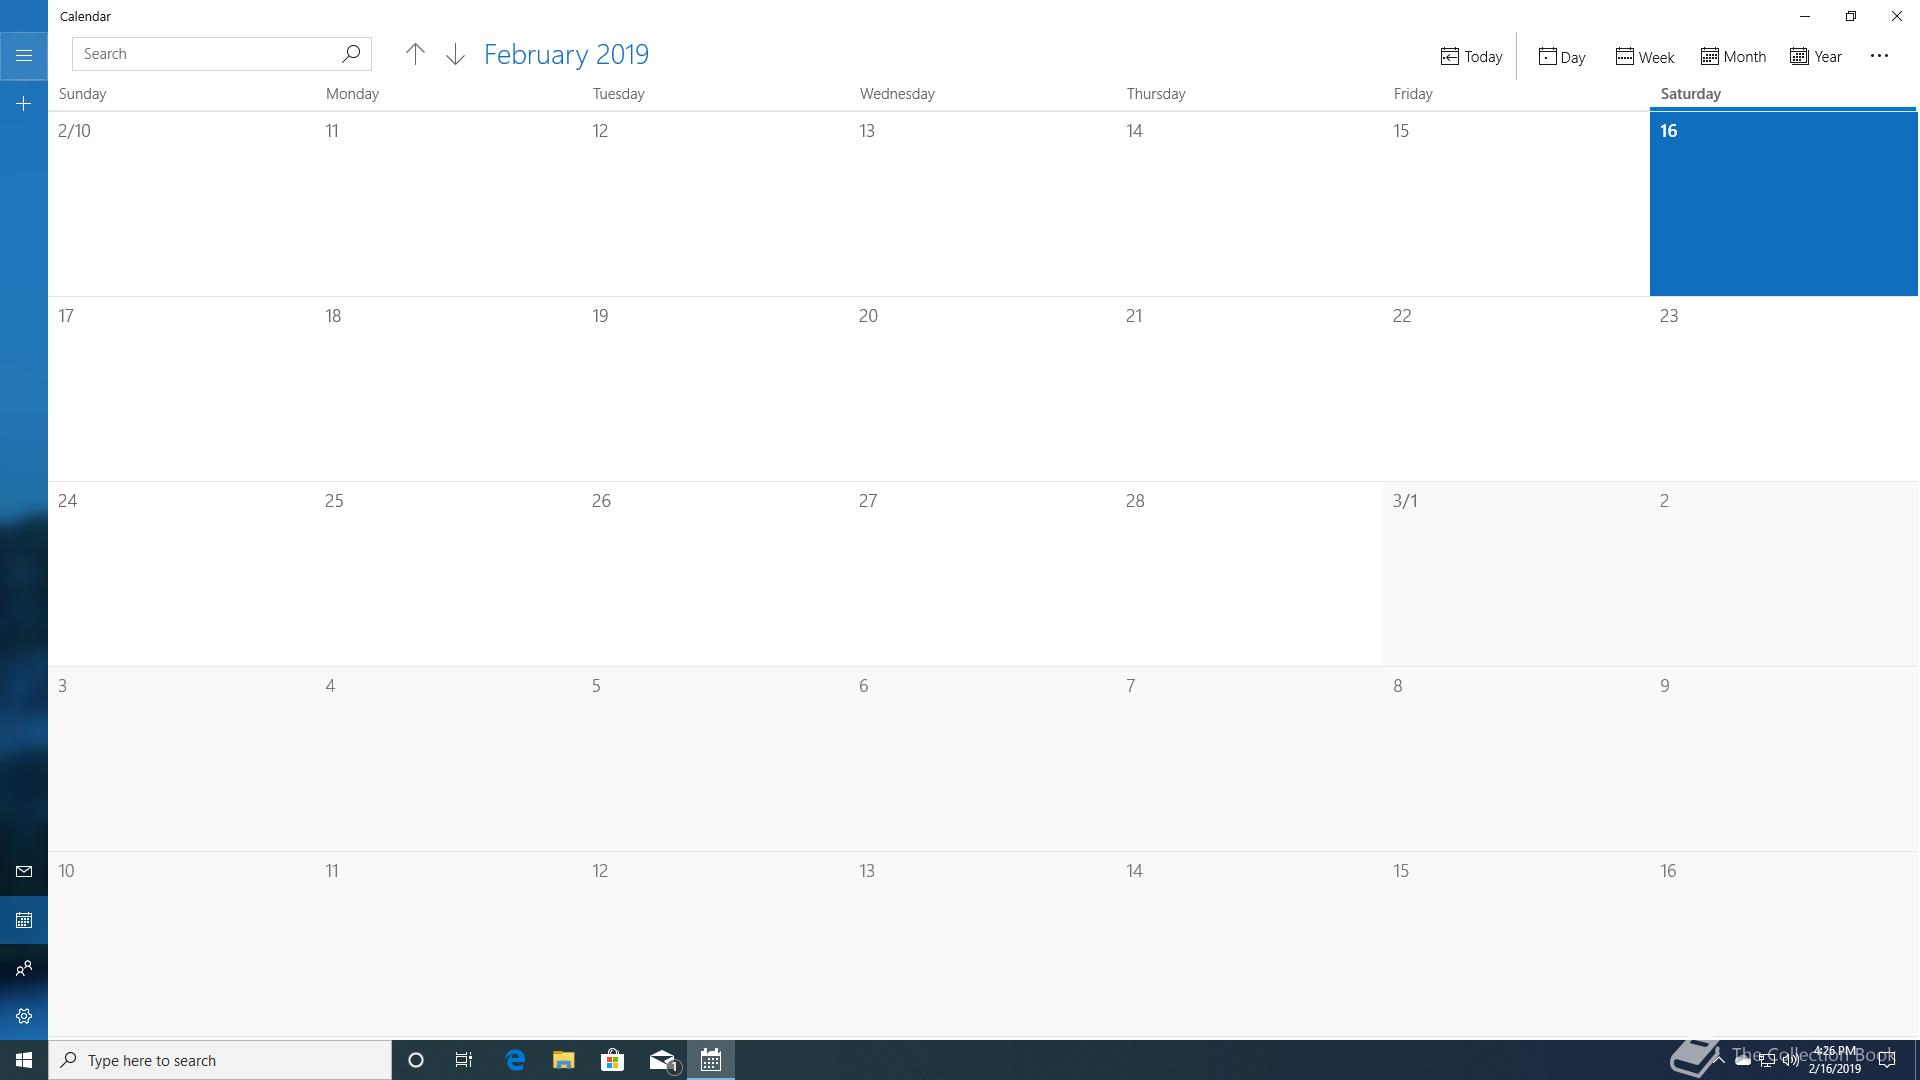
Task: Switch to Day view
Action: coord(1562,57)
